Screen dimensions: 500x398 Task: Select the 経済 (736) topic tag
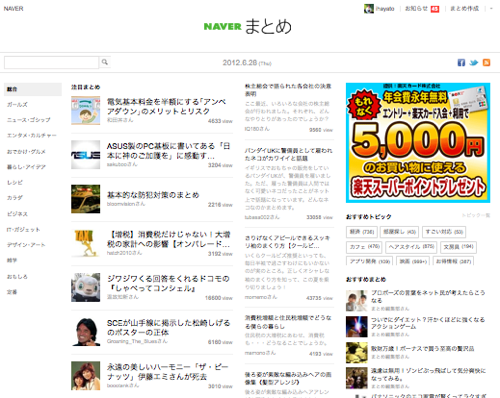362,232
